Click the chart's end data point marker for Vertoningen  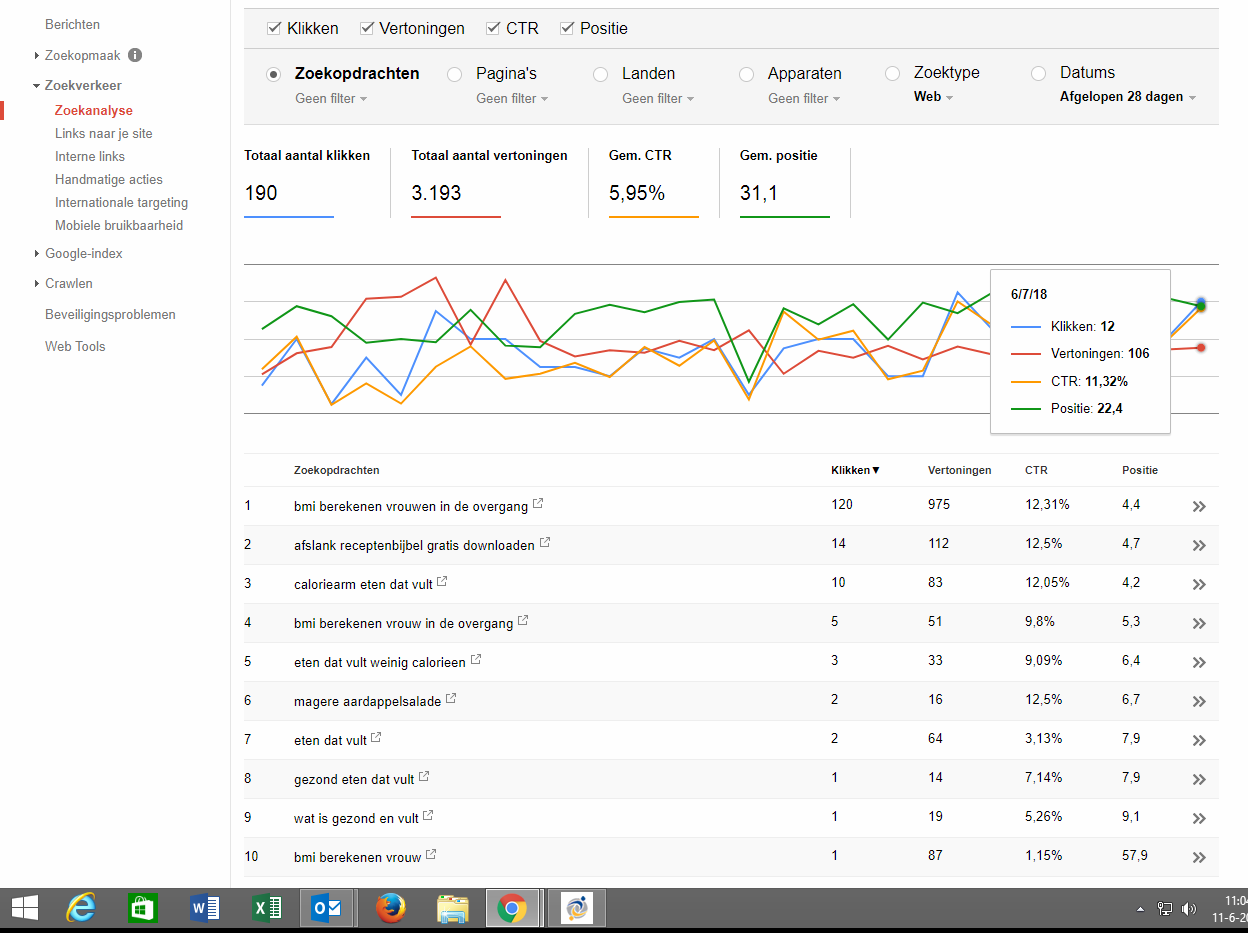[1200, 347]
